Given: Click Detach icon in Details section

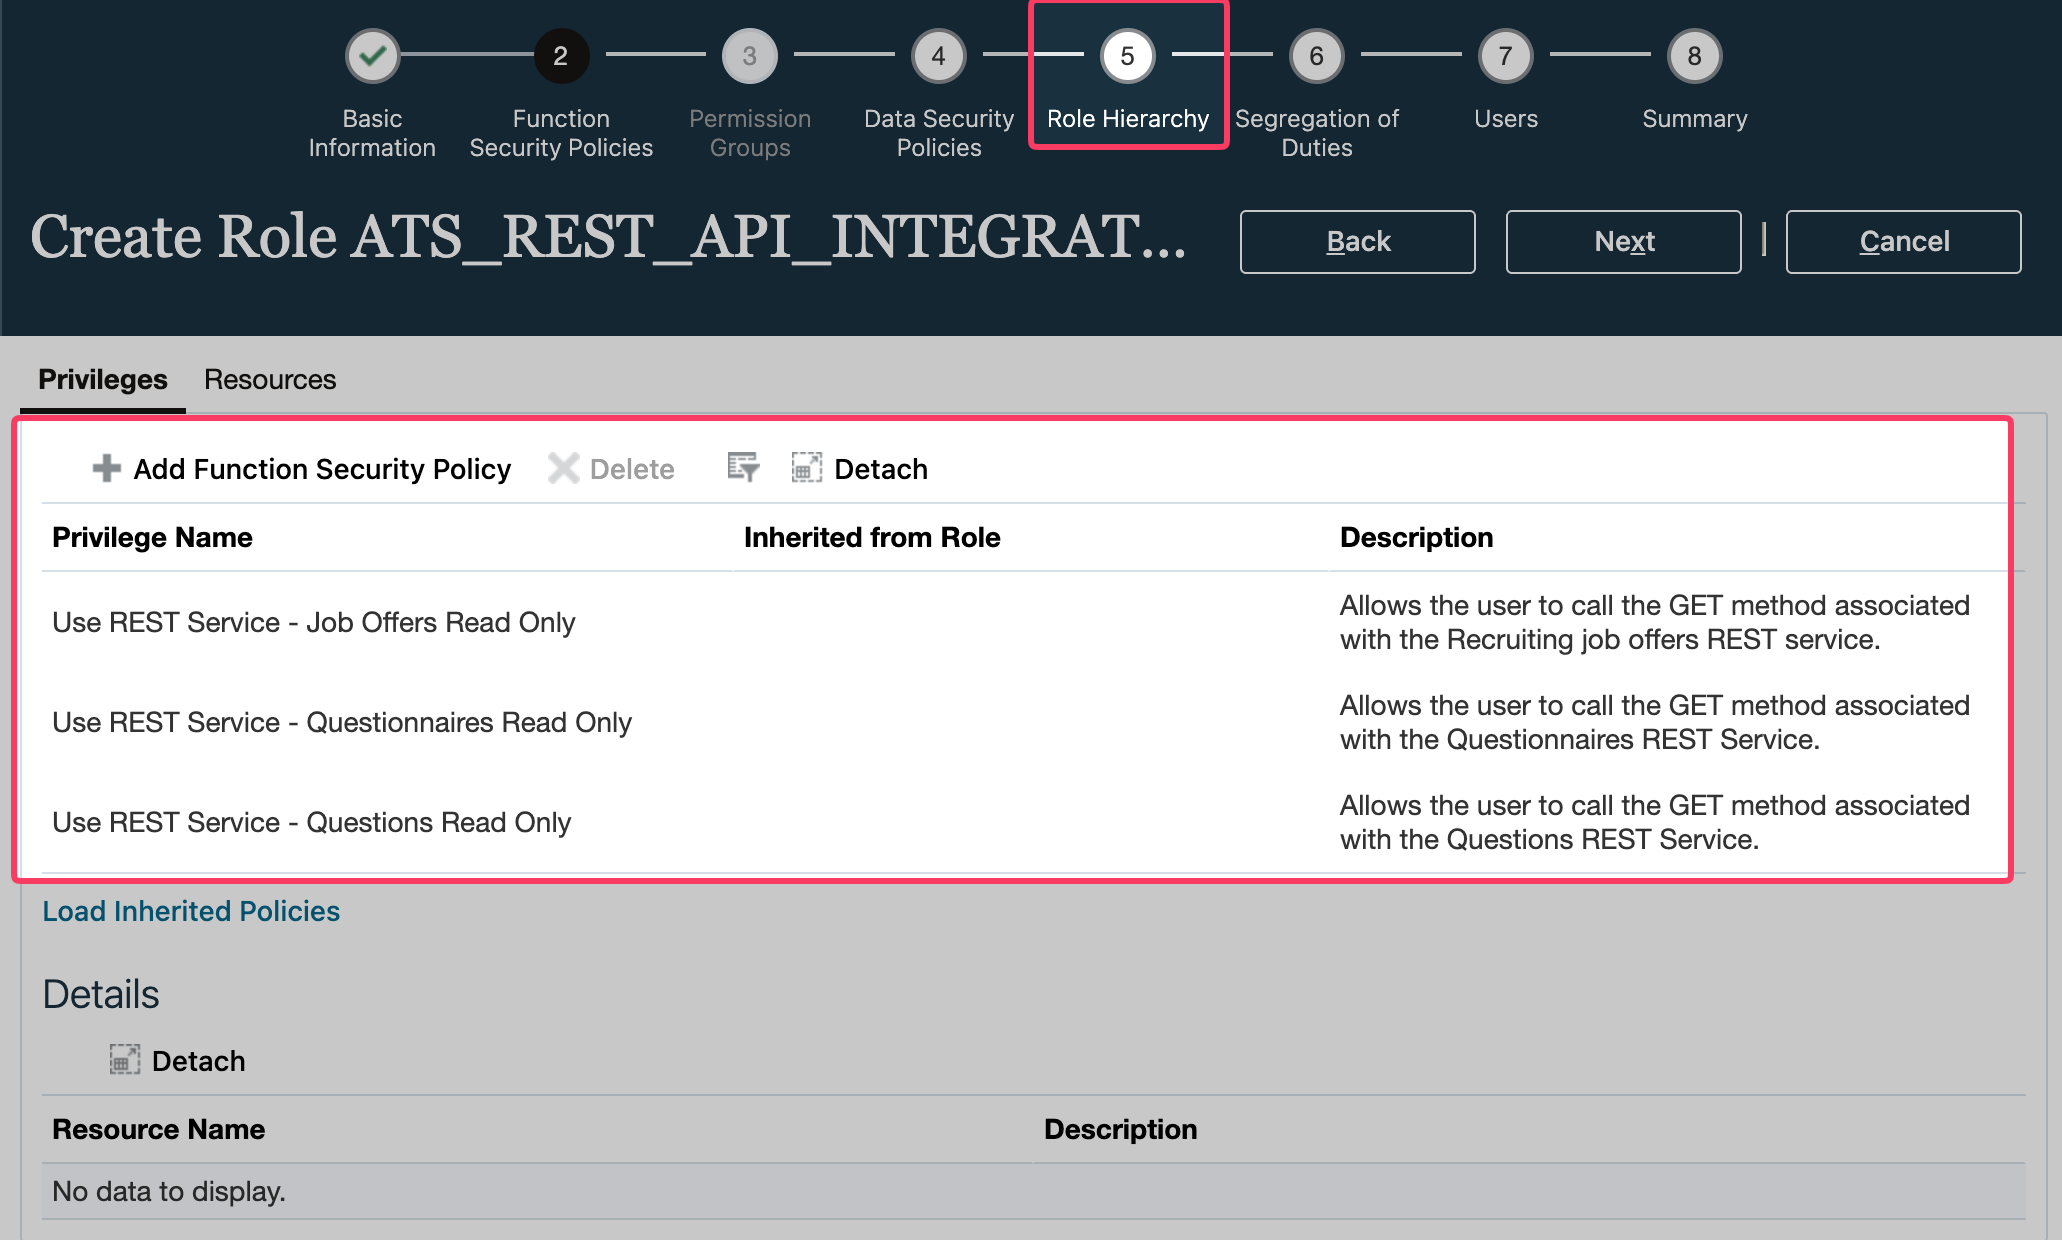Looking at the screenshot, I should (124, 1059).
